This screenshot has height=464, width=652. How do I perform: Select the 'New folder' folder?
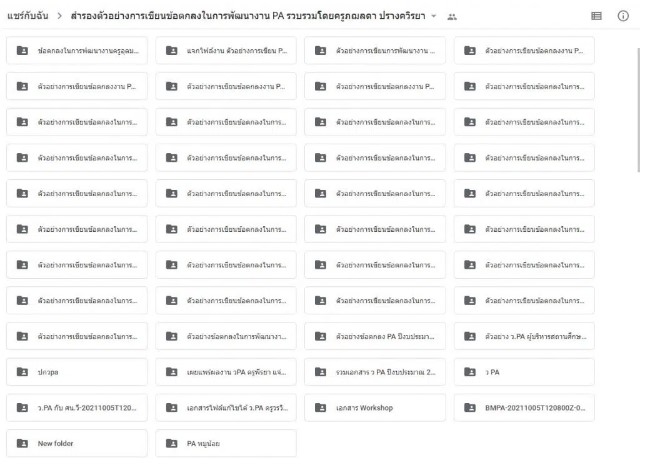(x=77, y=443)
